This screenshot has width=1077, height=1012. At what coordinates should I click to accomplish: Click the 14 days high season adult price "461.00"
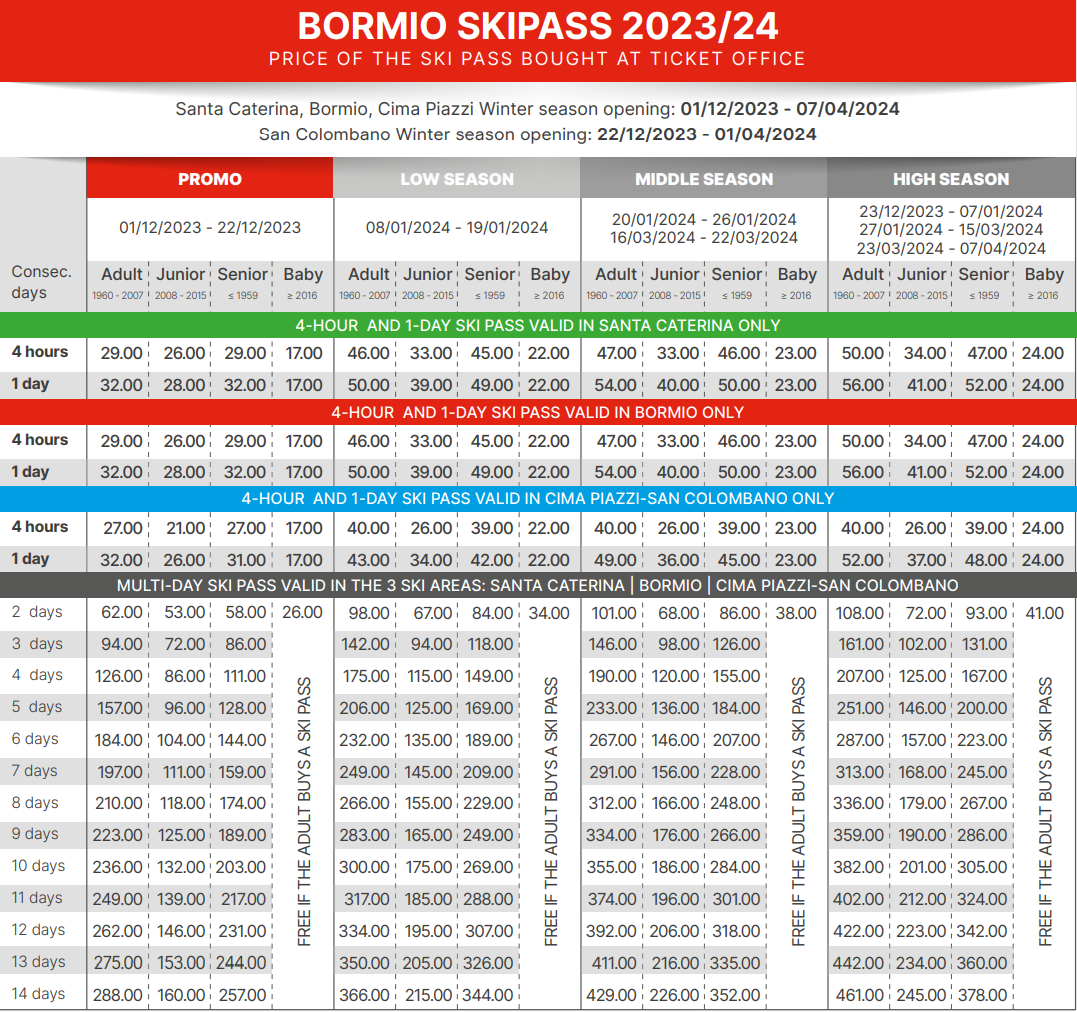(860, 995)
